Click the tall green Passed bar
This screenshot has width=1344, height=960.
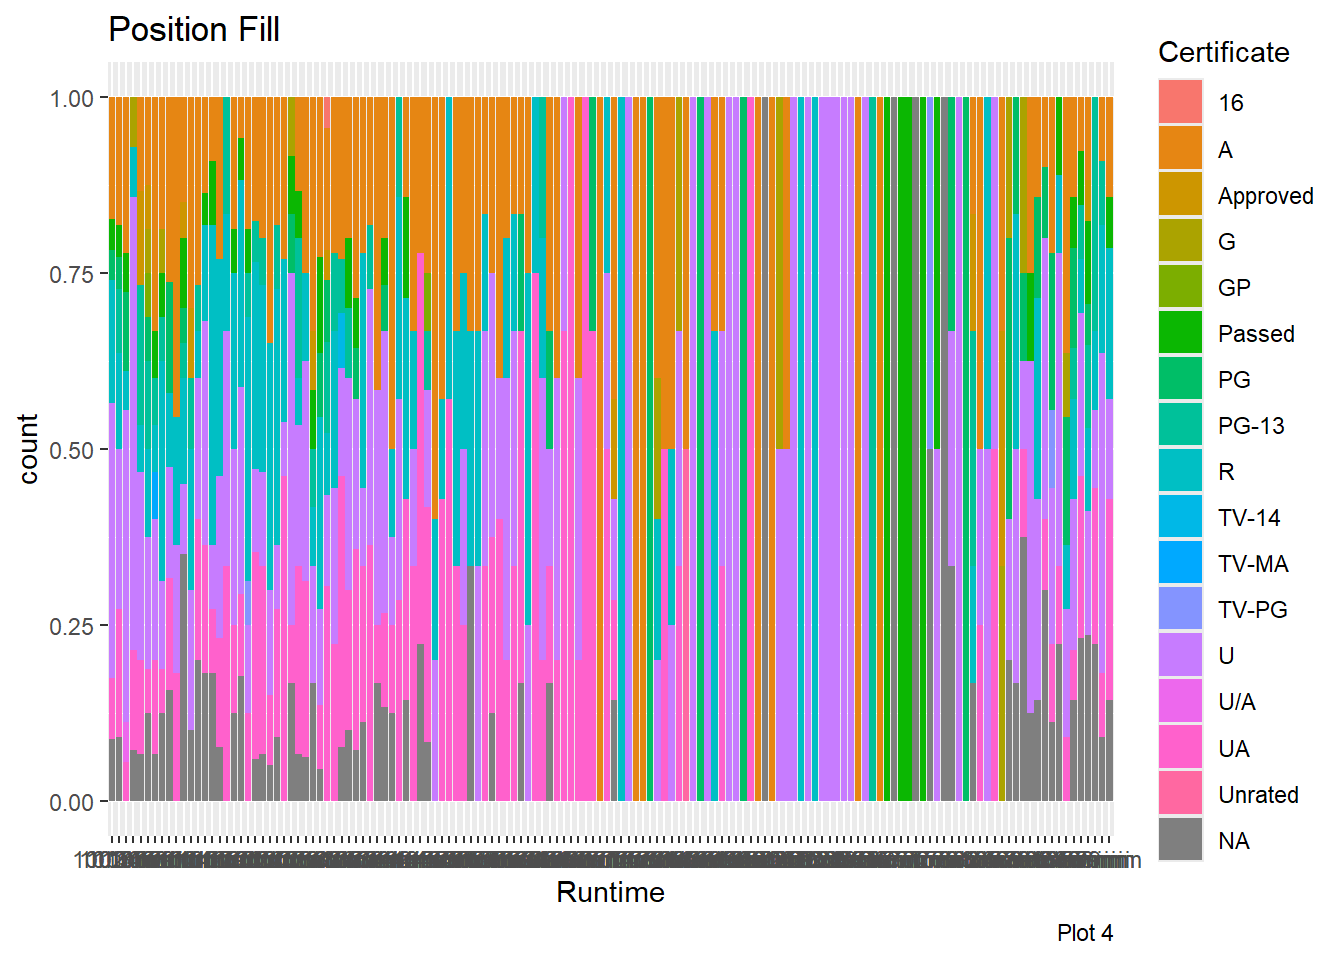(x=908, y=450)
